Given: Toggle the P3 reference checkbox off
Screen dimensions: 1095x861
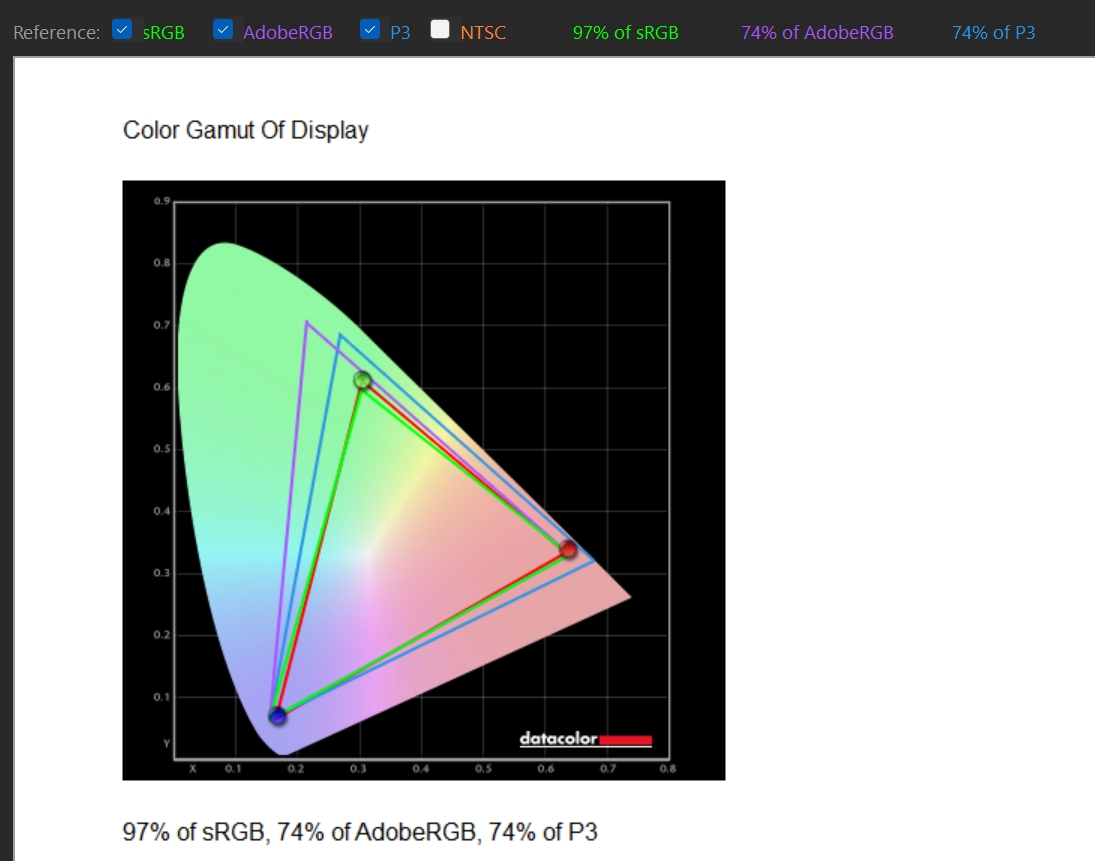Looking at the screenshot, I should click(x=370, y=31).
